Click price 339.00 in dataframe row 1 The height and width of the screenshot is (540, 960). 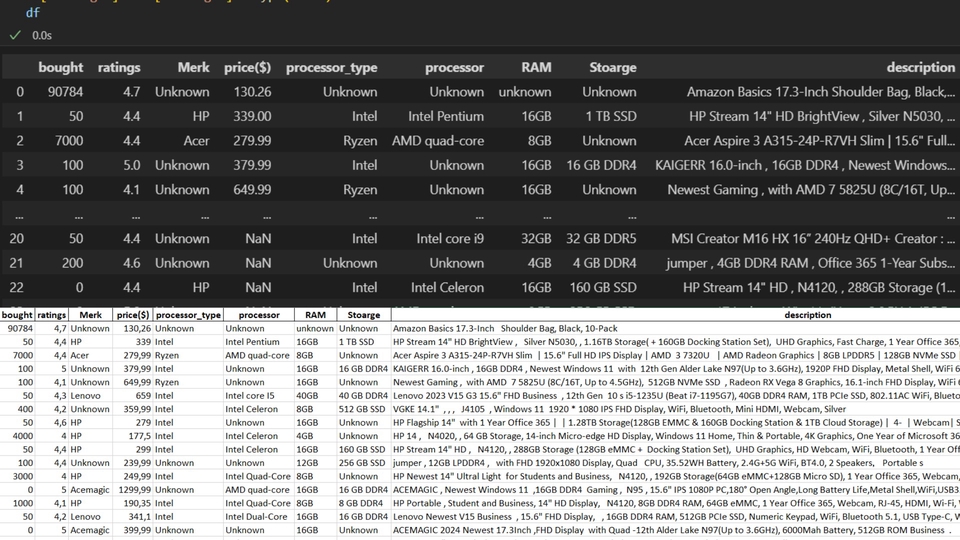(252, 116)
